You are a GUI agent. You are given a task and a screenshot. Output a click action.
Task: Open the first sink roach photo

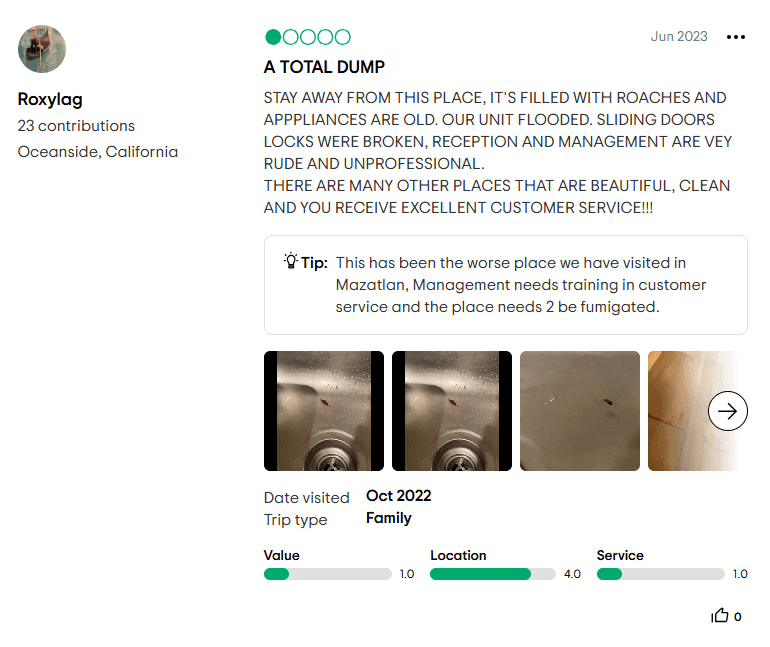(324, 411)
